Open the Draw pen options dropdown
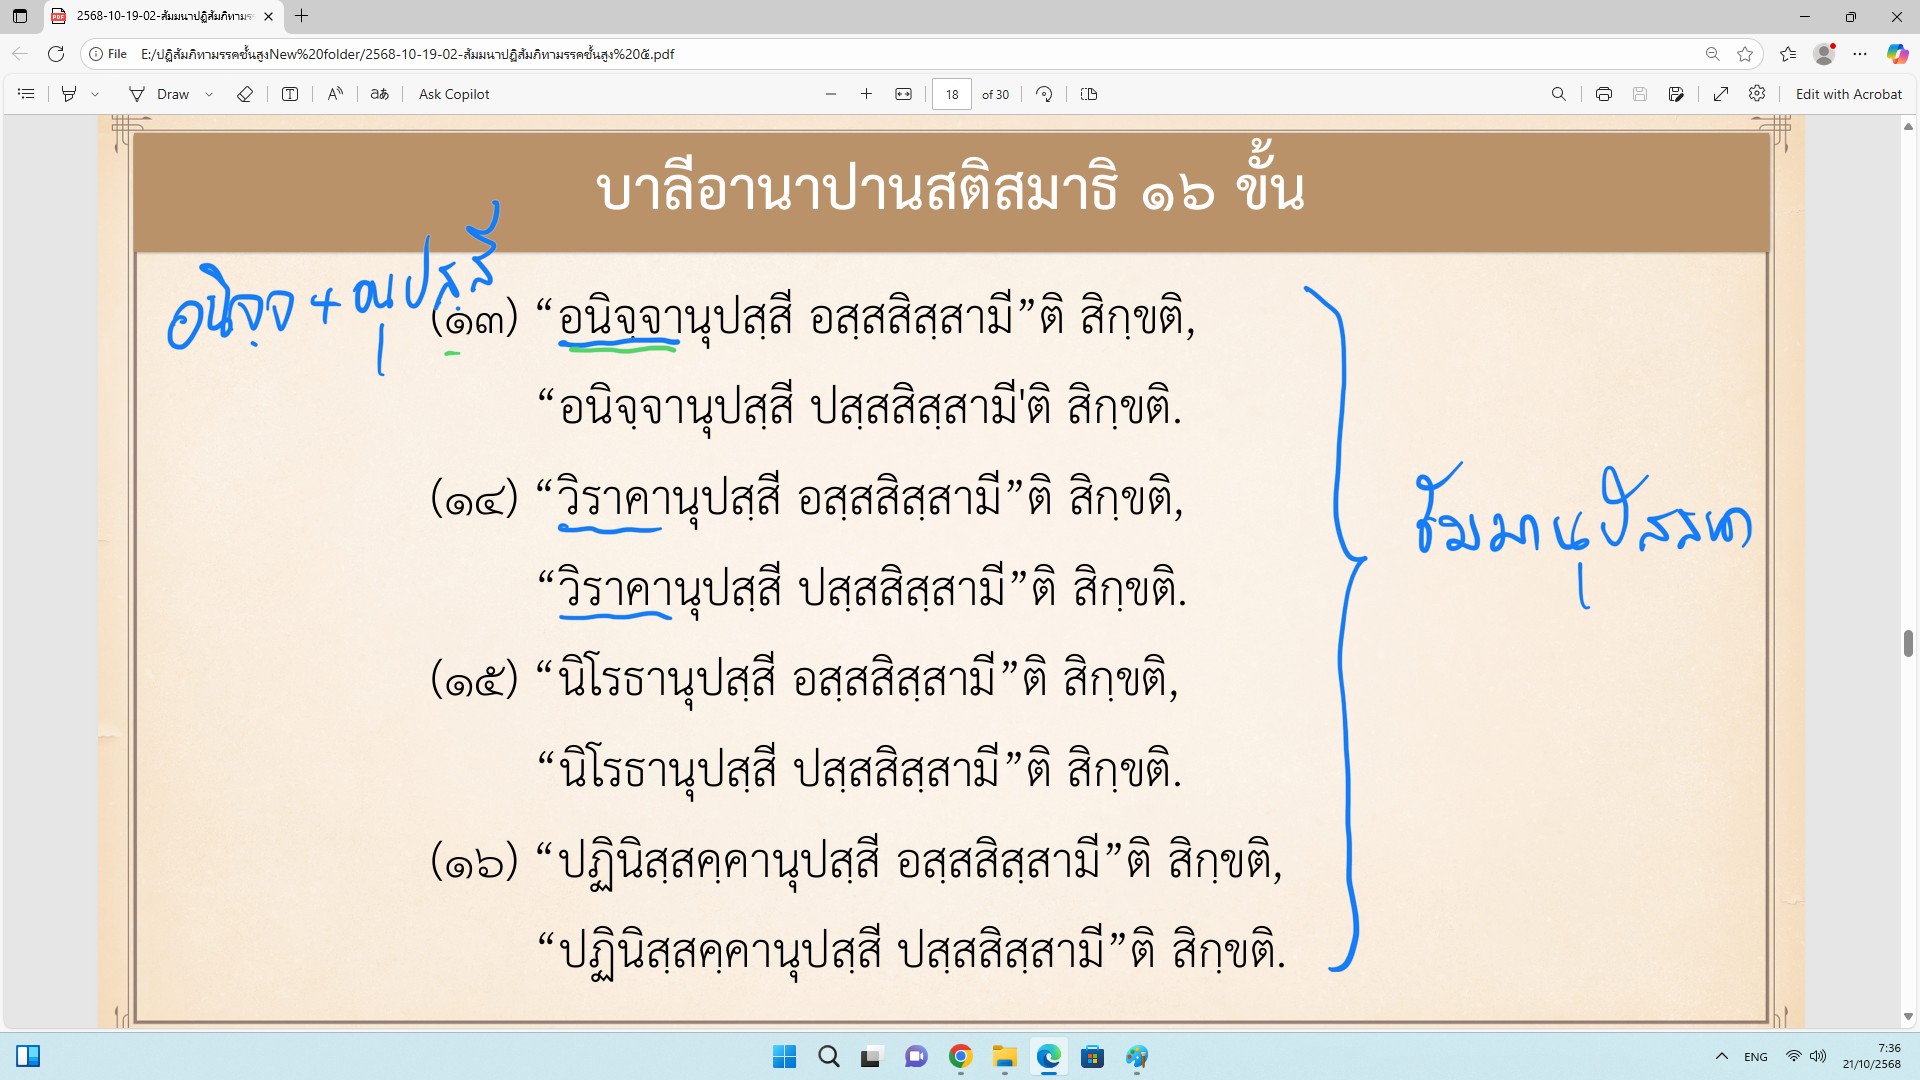 pyautogui.click(x=209, y=94)
